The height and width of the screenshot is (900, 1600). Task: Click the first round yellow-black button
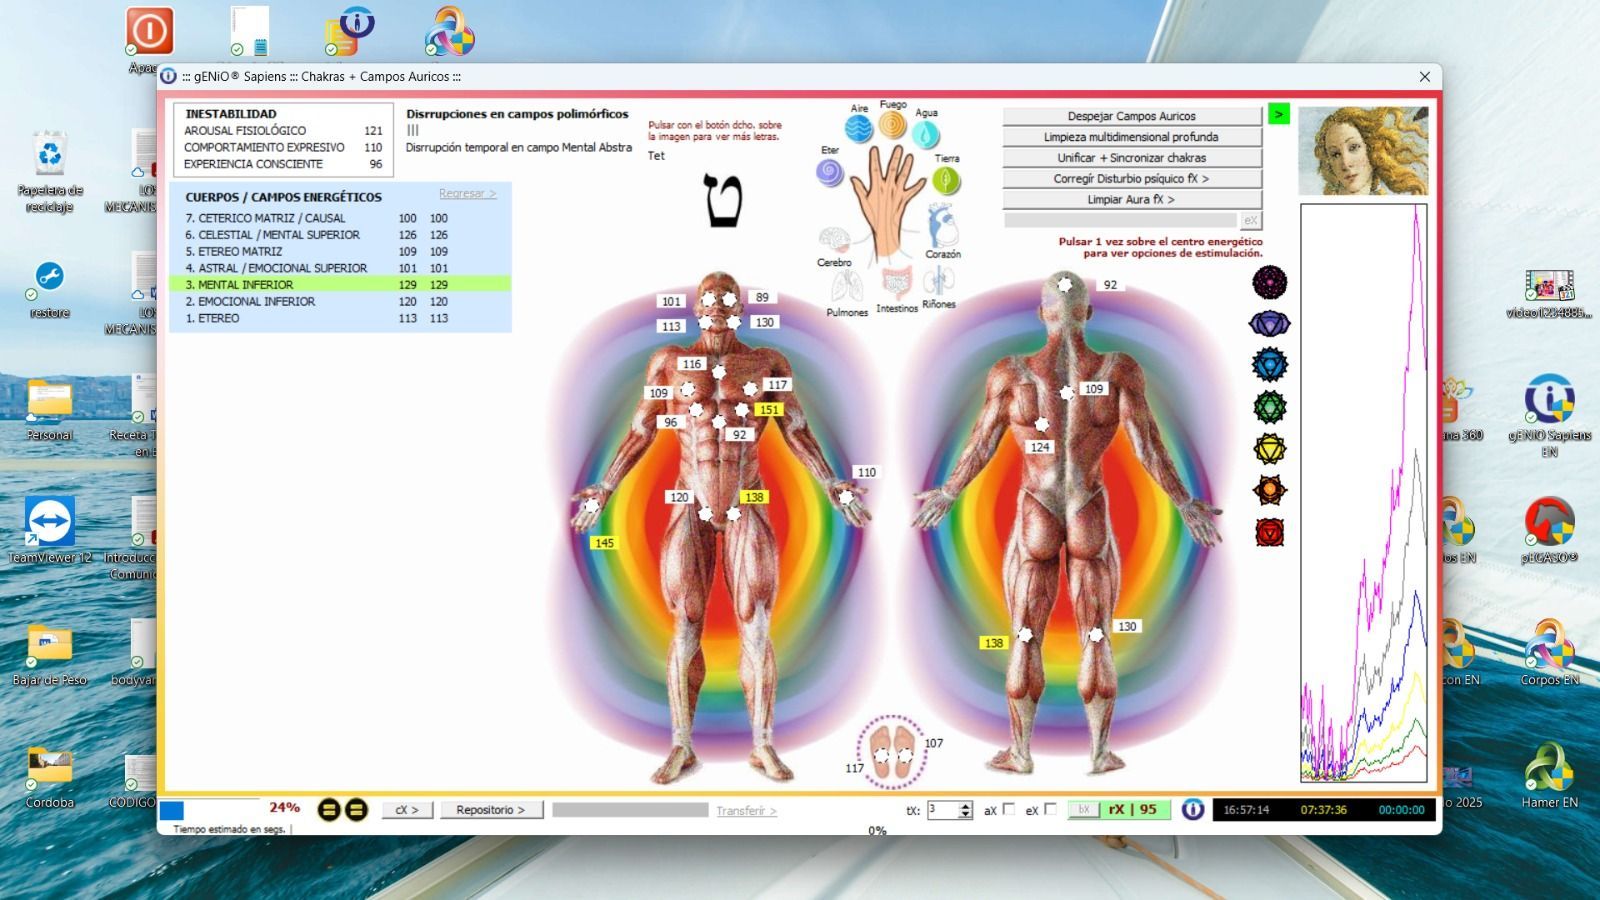(x=329, y=810)
